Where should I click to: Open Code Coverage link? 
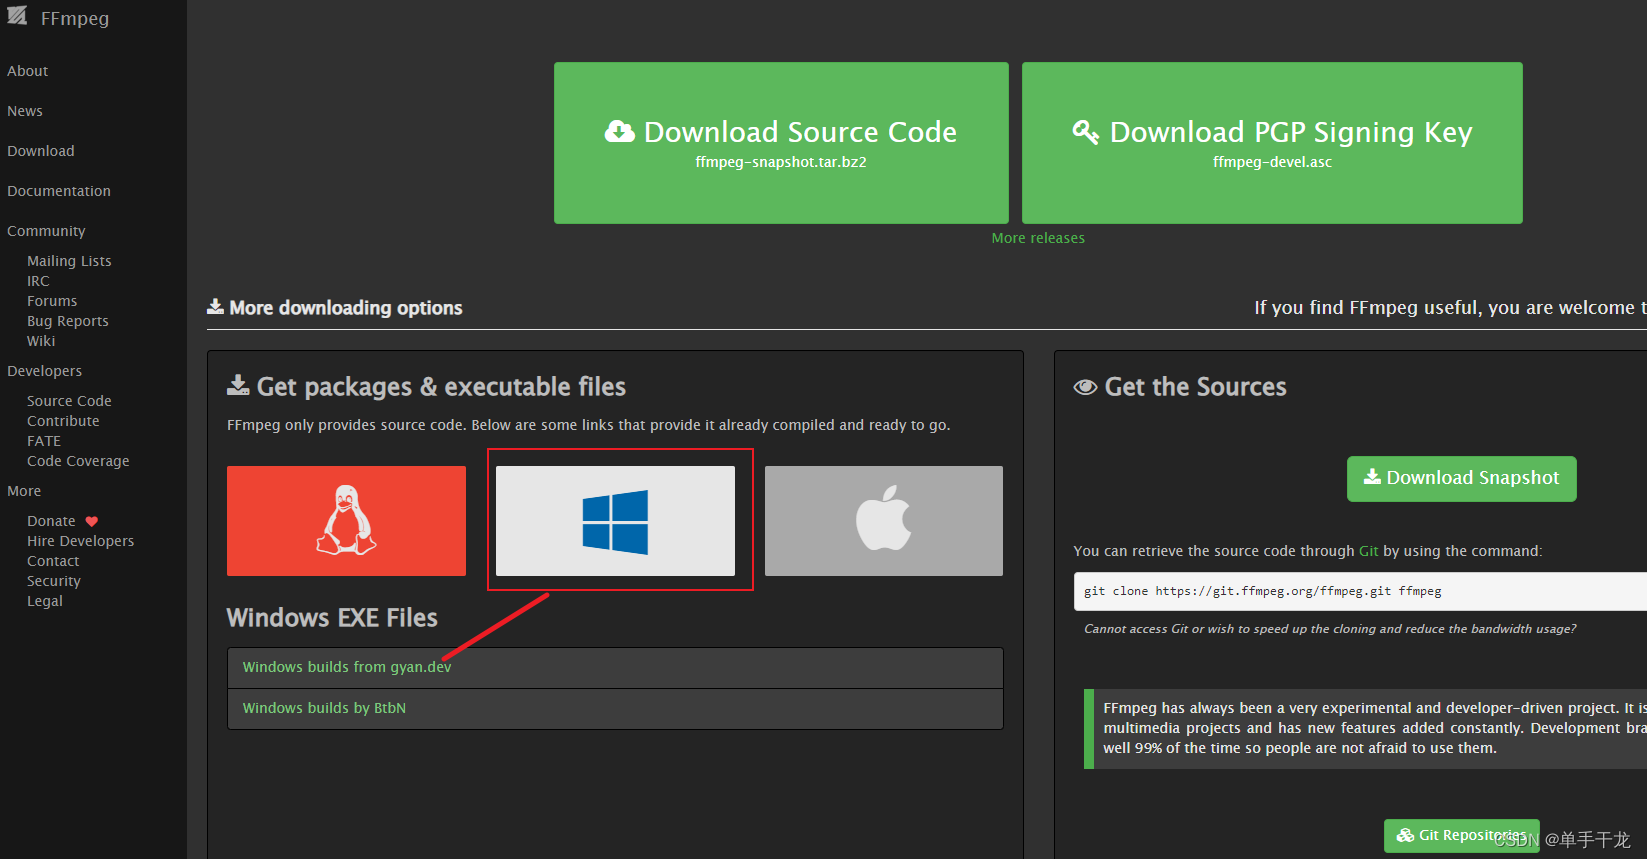pos(78,461)
